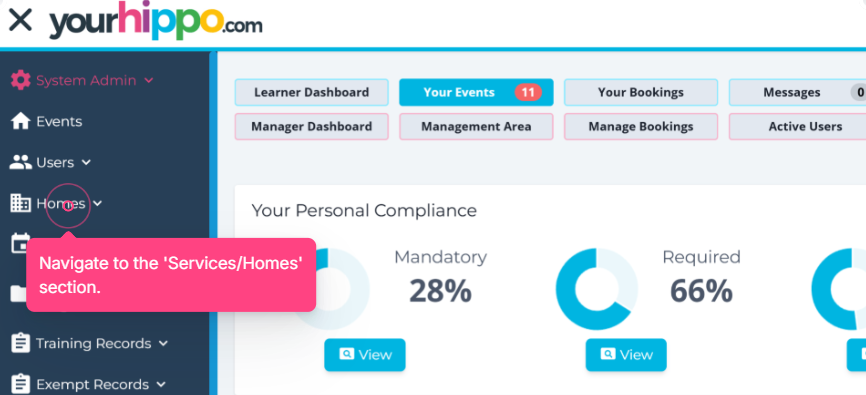Expand the System Admin dropdown chevron
Viewport: 866px width, 395px height.
[x=149, y=81]
